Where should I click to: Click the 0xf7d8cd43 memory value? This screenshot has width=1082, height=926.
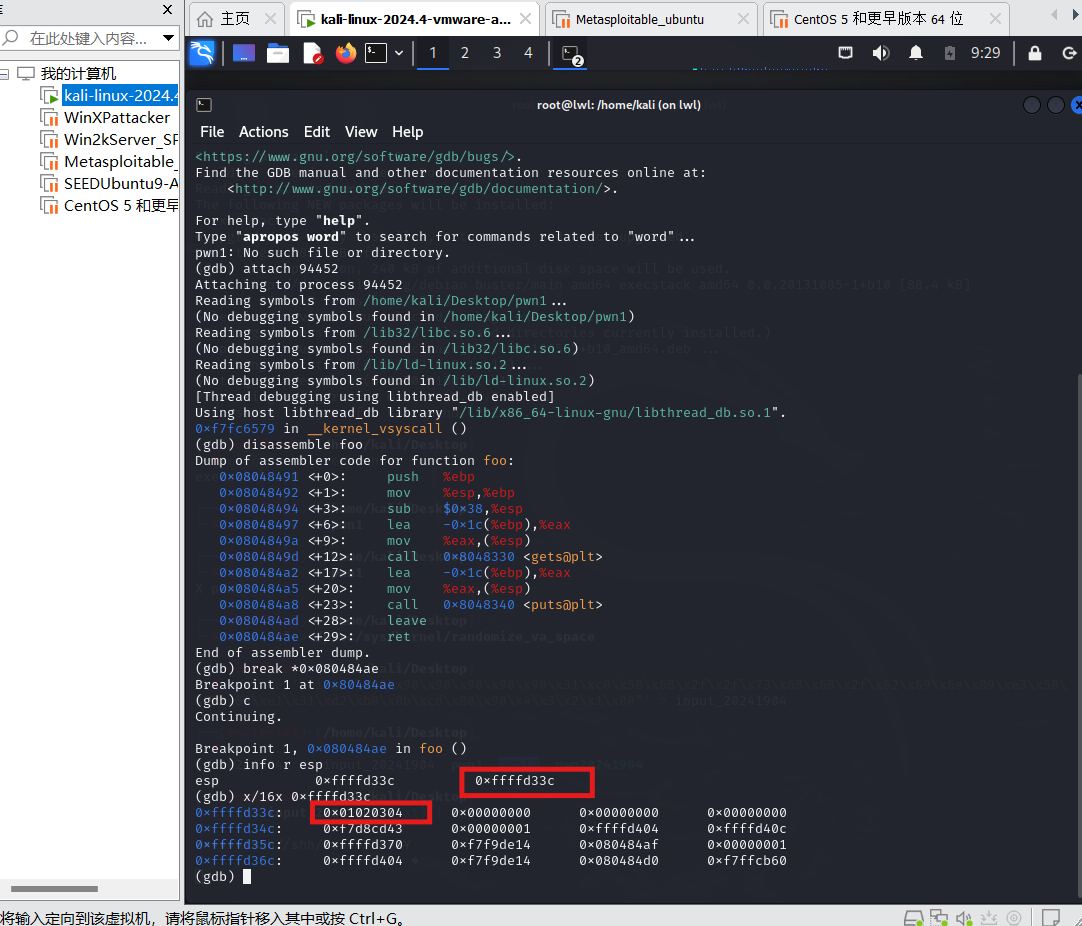363,829
